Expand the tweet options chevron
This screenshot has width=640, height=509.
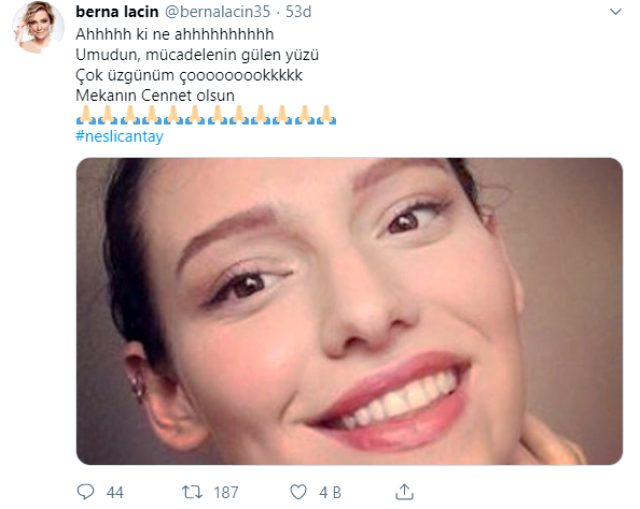click(614, 12)
